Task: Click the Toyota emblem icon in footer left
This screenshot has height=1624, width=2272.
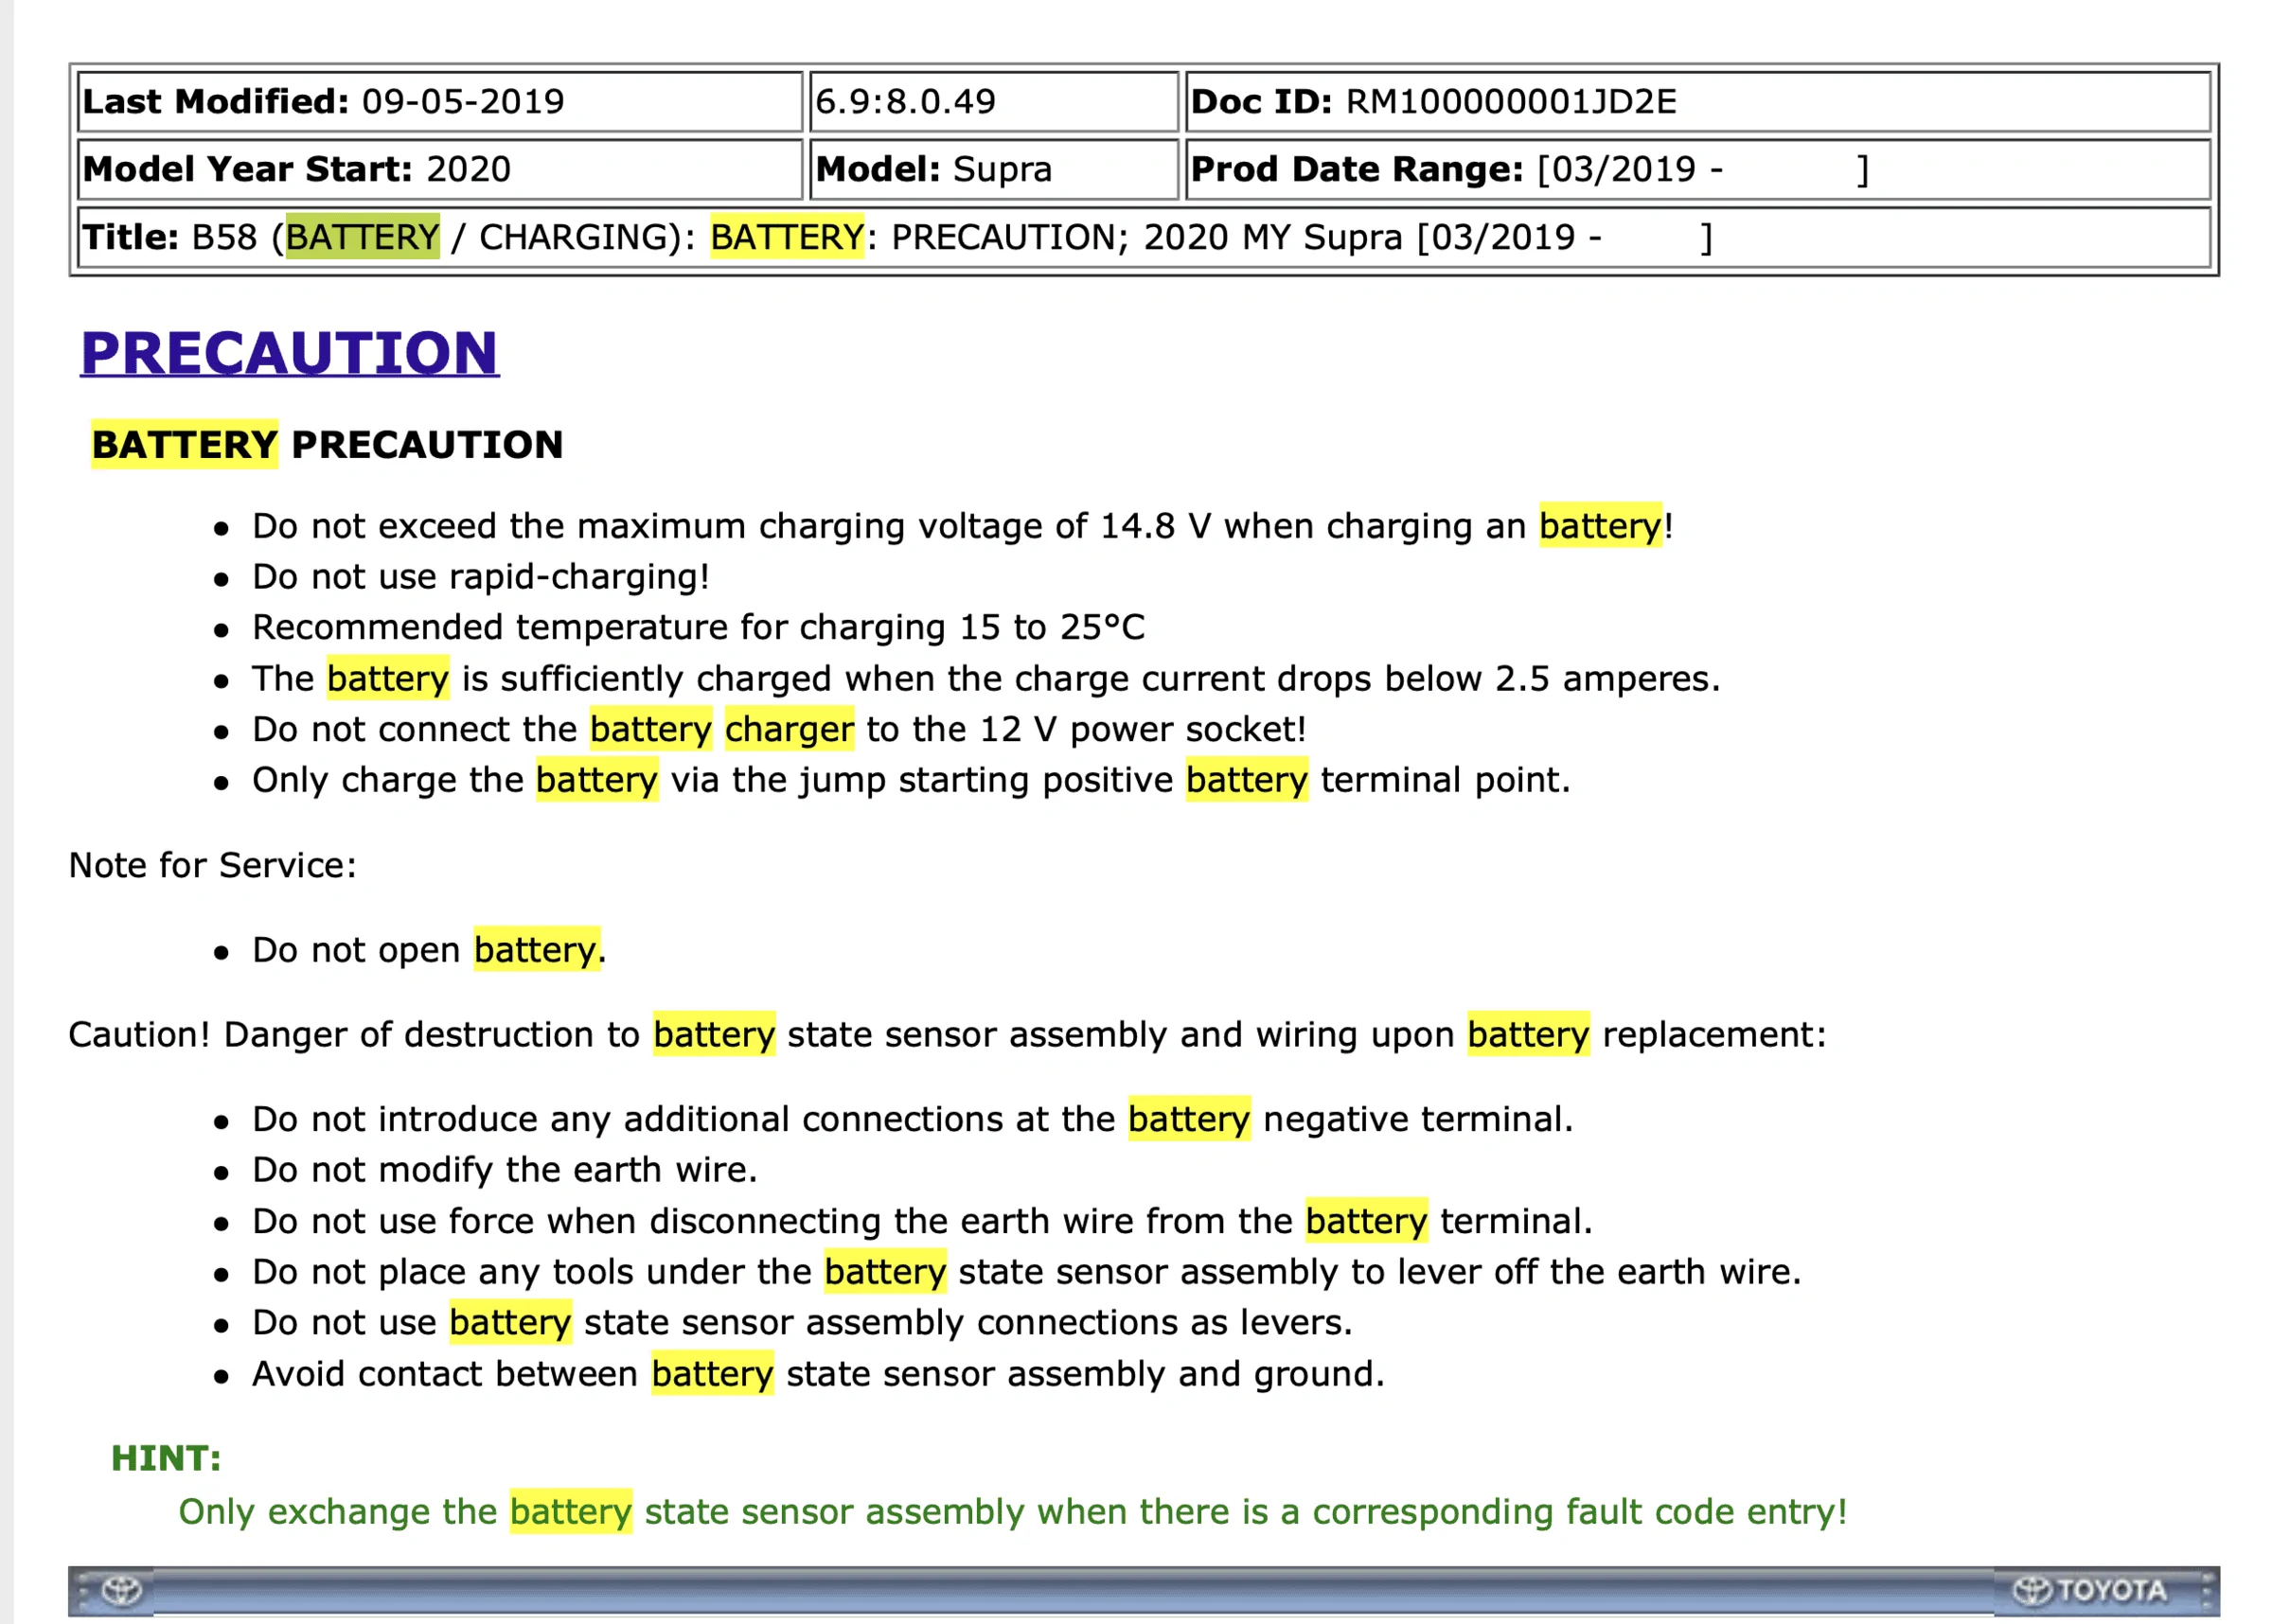Action: (x=122, y=1590)
